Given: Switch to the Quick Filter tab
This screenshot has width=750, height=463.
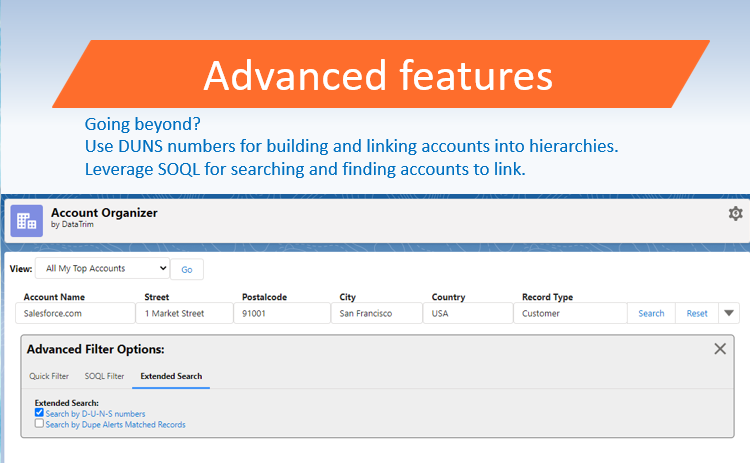Looking at the screenshot, I should (49, 377).
